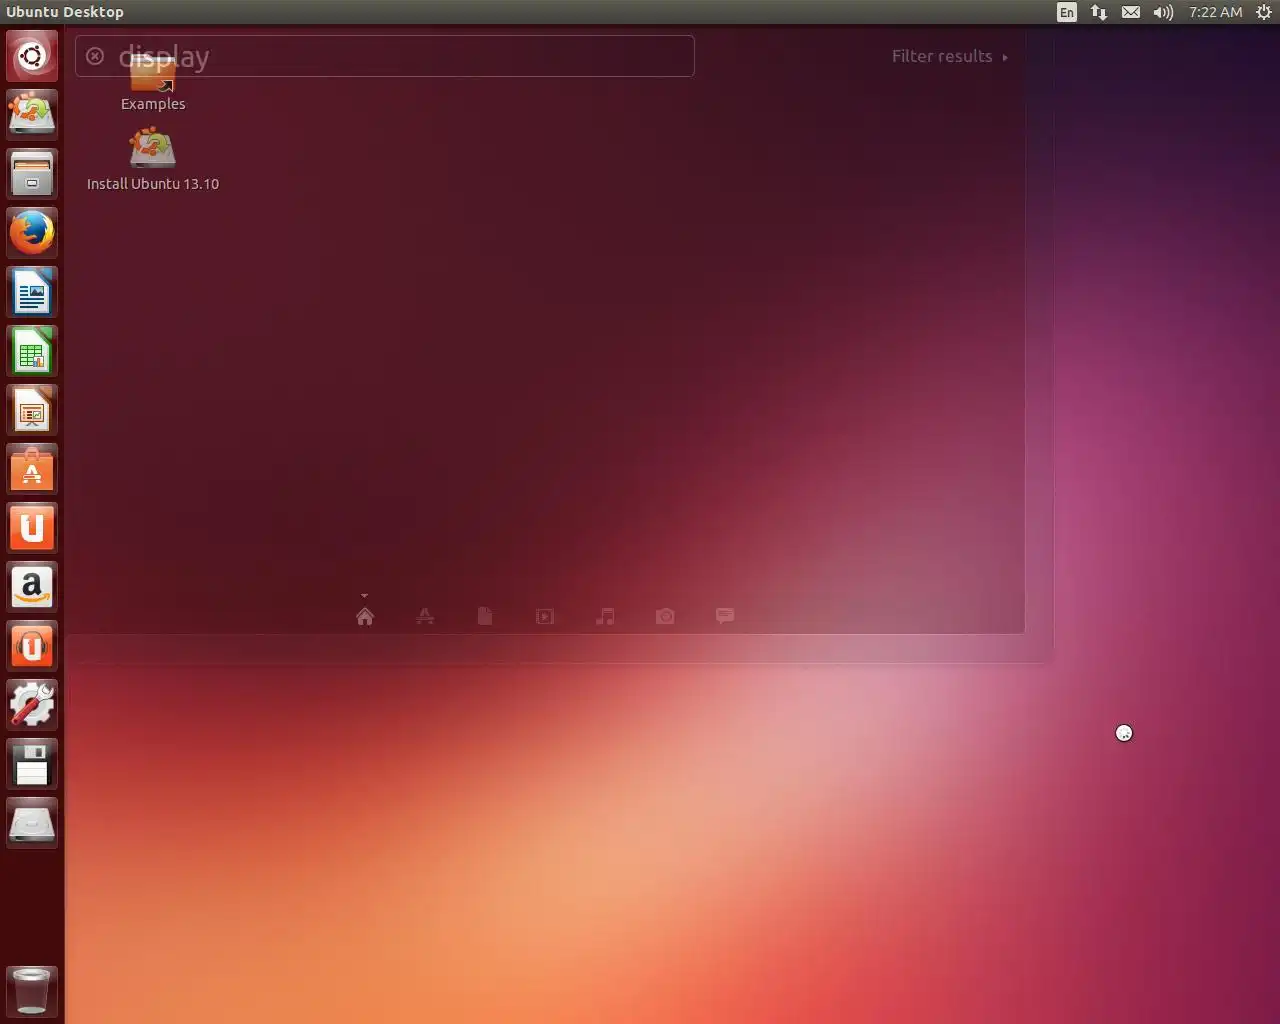Switch to the Photos lens
The image size is (1280, 1024).
(665, 616)
